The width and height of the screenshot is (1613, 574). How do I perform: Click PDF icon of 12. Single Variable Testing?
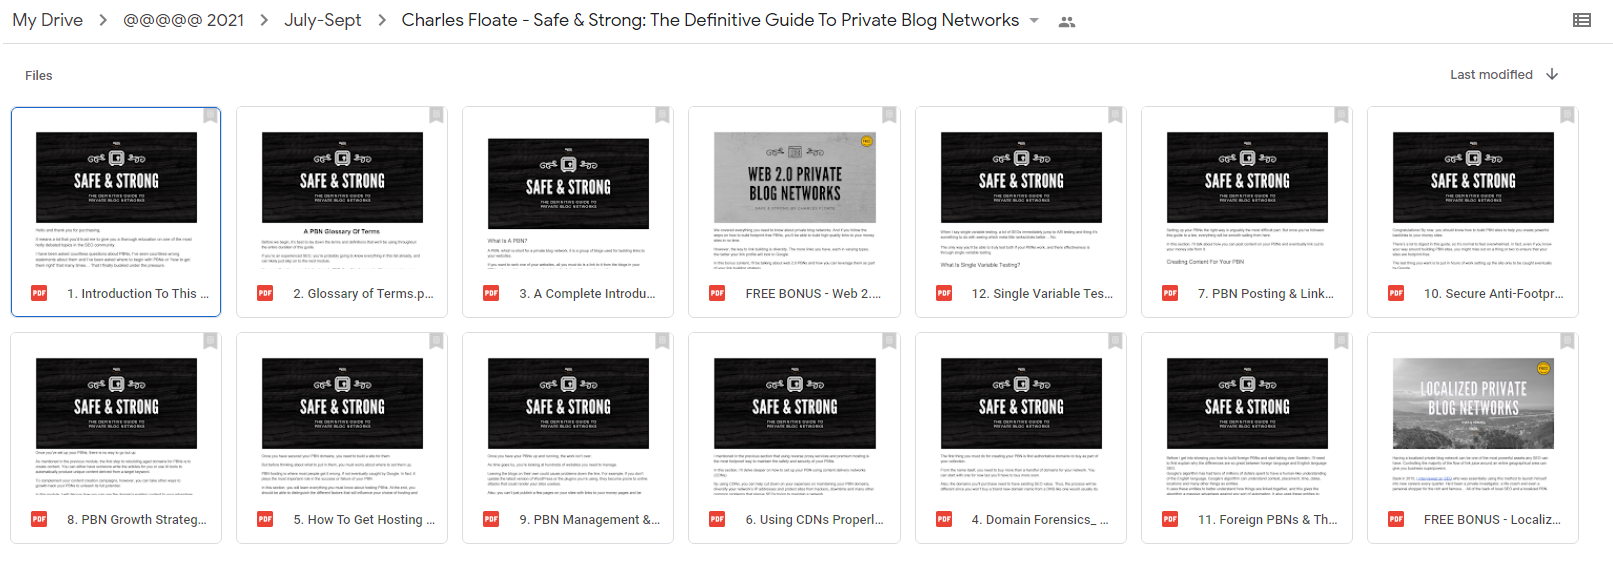coord(944,293)
